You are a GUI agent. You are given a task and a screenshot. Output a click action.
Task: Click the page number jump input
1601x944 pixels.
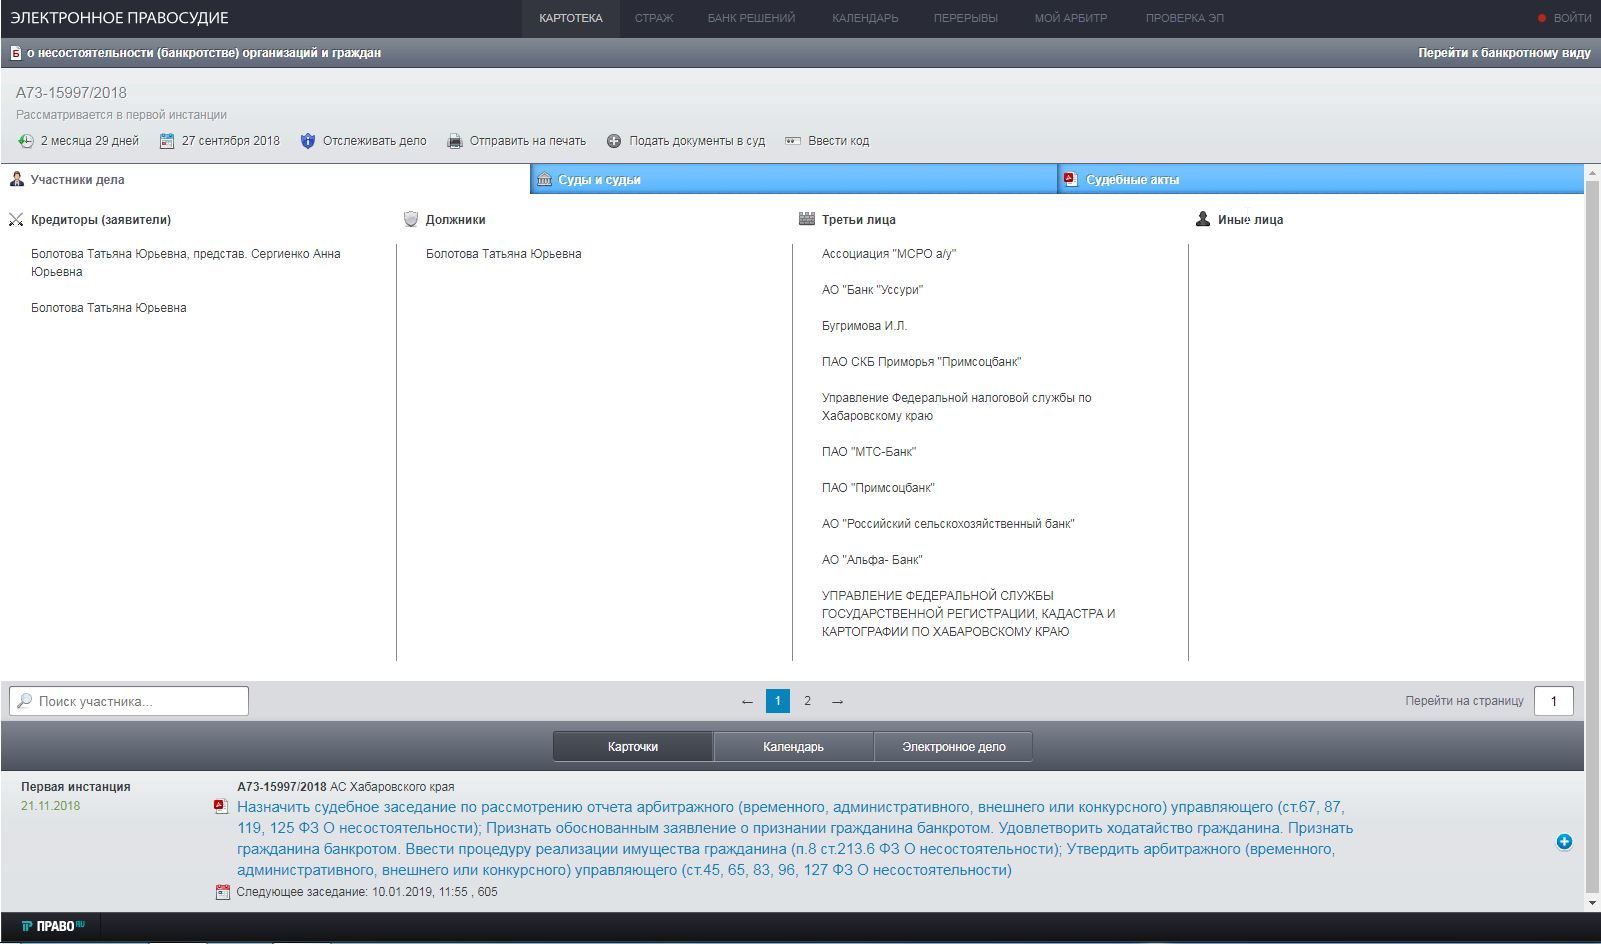1553,701
